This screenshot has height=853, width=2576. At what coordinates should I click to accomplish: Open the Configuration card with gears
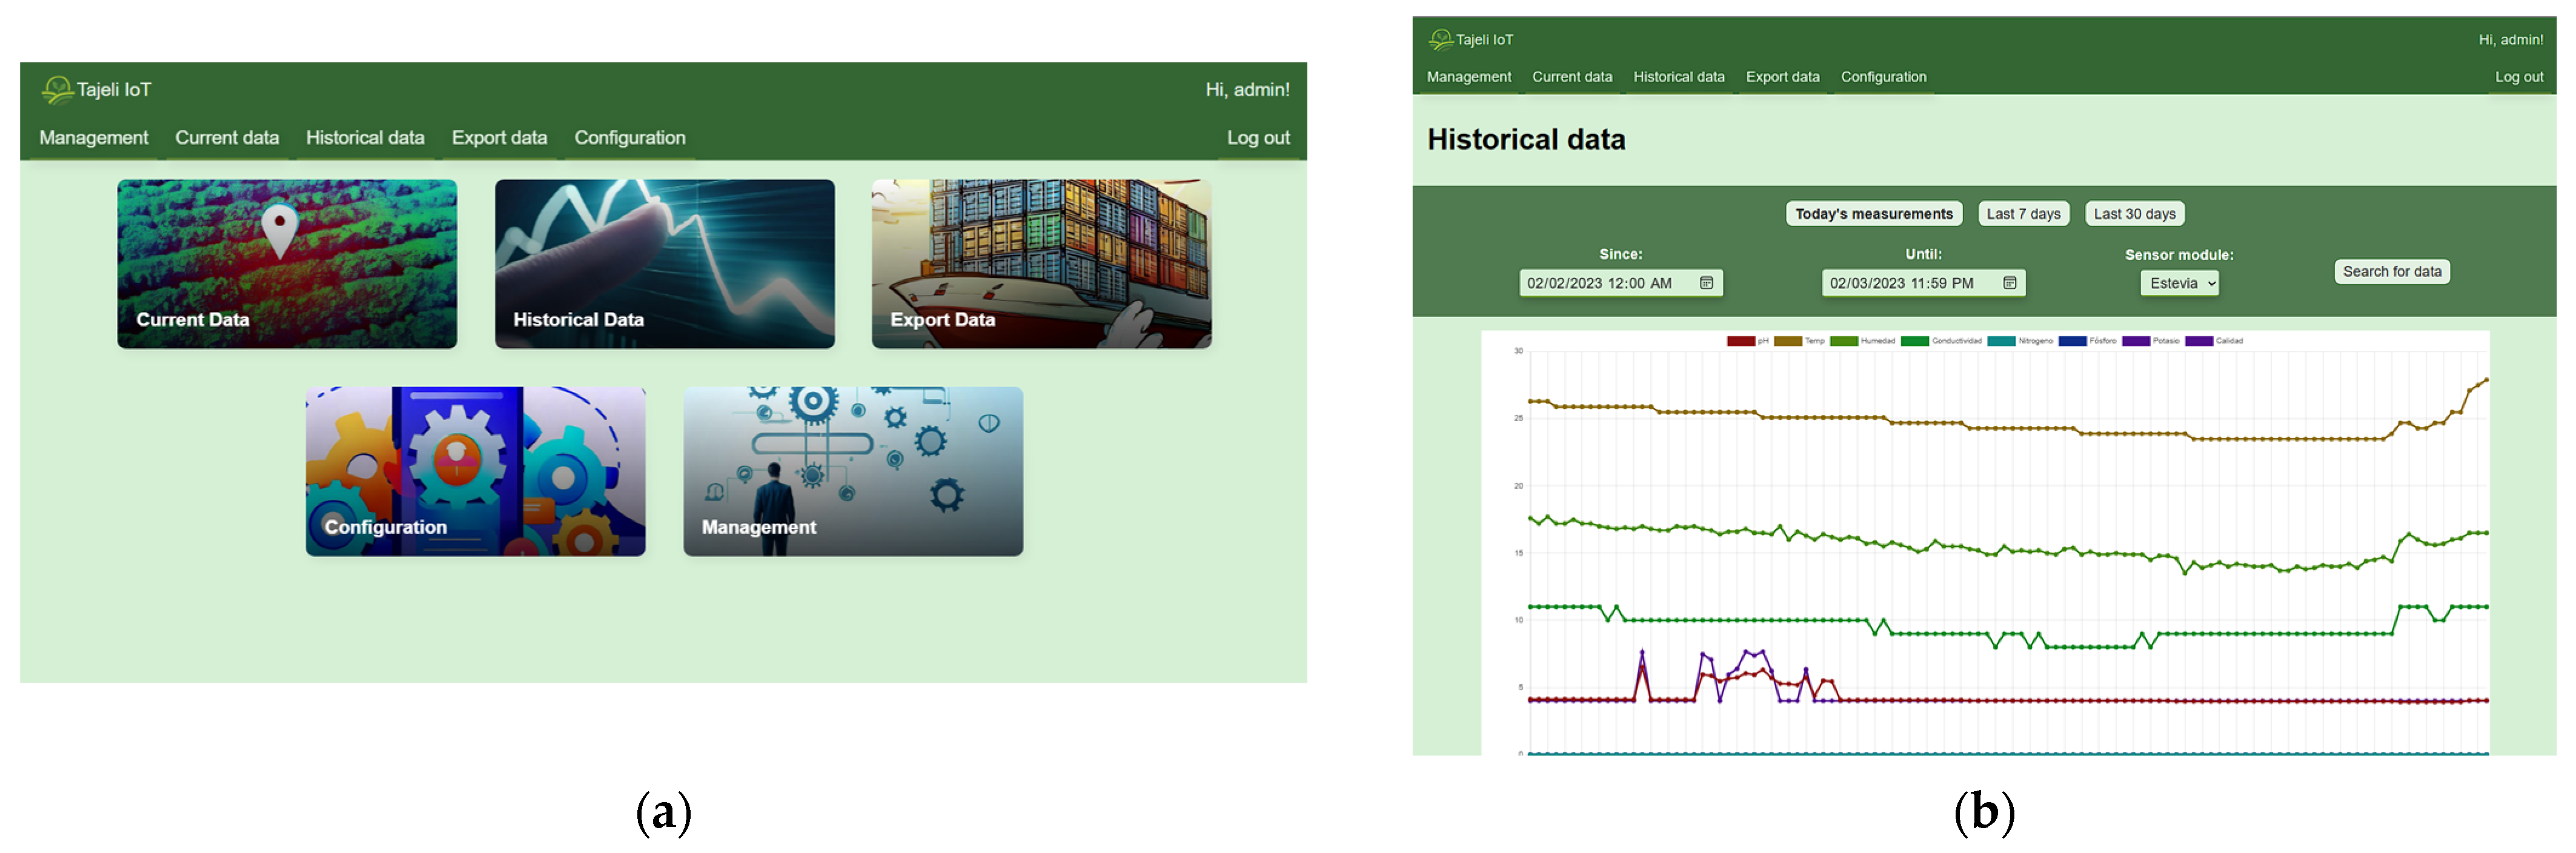pos(475,471)
